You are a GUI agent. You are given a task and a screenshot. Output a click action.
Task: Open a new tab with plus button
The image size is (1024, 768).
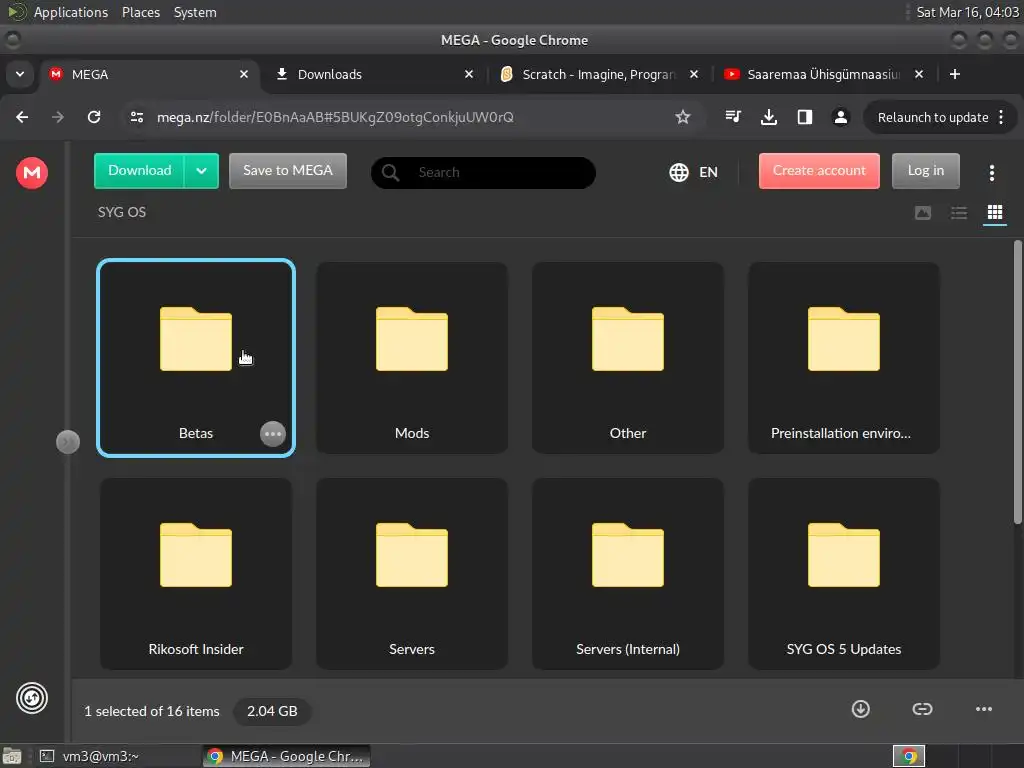955,74
